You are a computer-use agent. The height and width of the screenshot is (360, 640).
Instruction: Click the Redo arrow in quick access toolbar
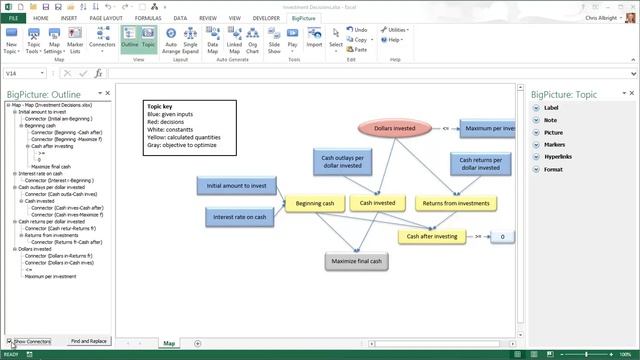pos(124,7)
